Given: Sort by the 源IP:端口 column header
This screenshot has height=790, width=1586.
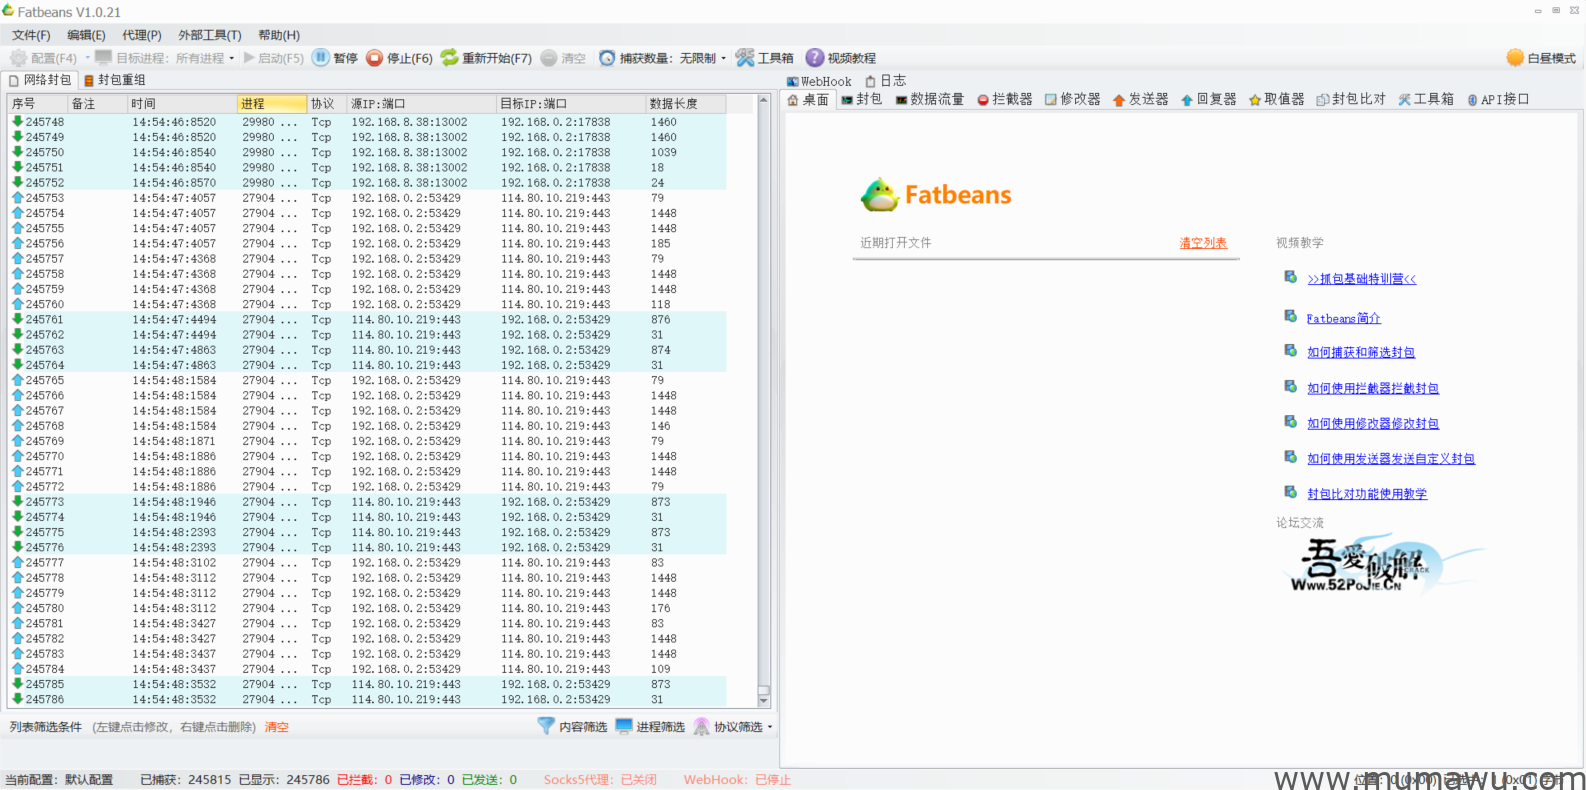Looking at the screenshot, I should pyautogui.click(x=421, y=103).
